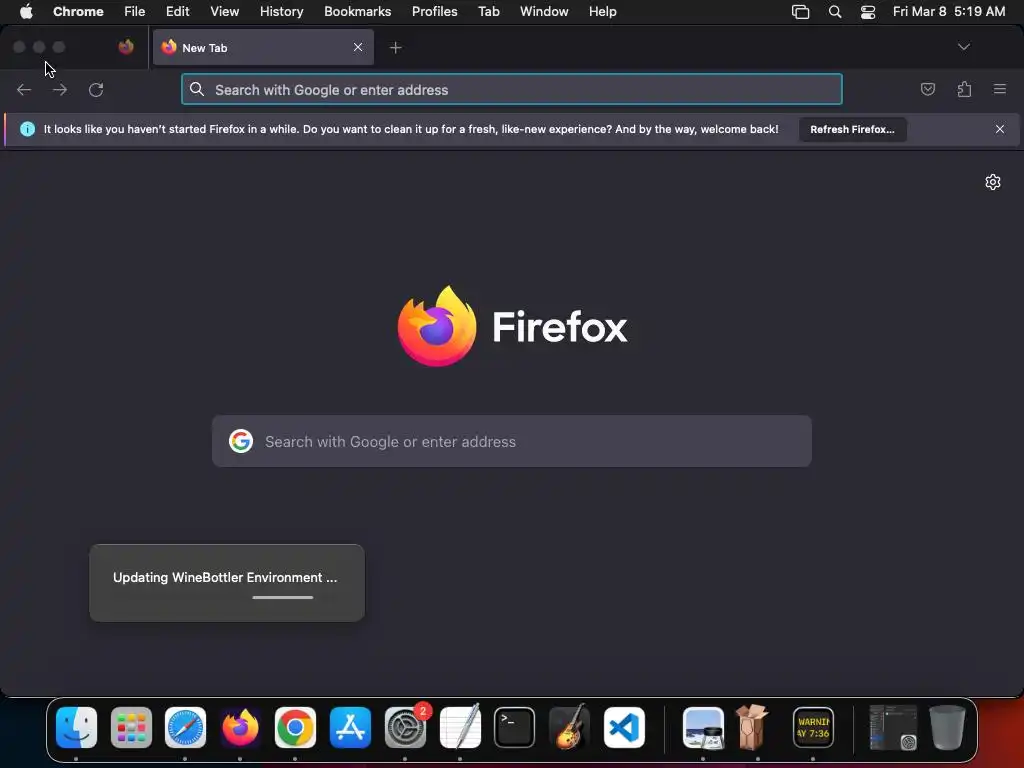Viewport: 1024px width, 768px height.
Task: Open TextEdit from the Dock
Action: 460,728
